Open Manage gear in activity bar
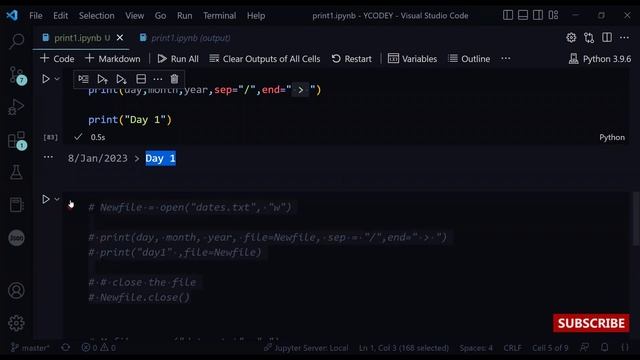The width and height of the screenshot is (640, 360). pyautogui.click(x=16, y=323)
